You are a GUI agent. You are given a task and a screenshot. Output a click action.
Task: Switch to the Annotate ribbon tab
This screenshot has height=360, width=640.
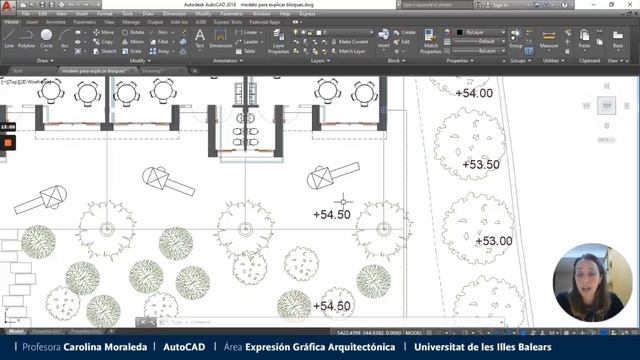click(56, 22)
